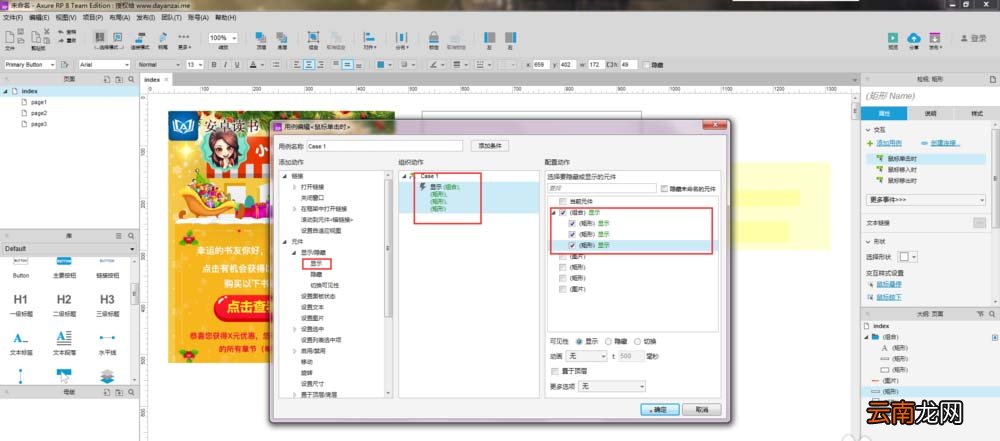Send widget to back (底层)

(281, 39)
